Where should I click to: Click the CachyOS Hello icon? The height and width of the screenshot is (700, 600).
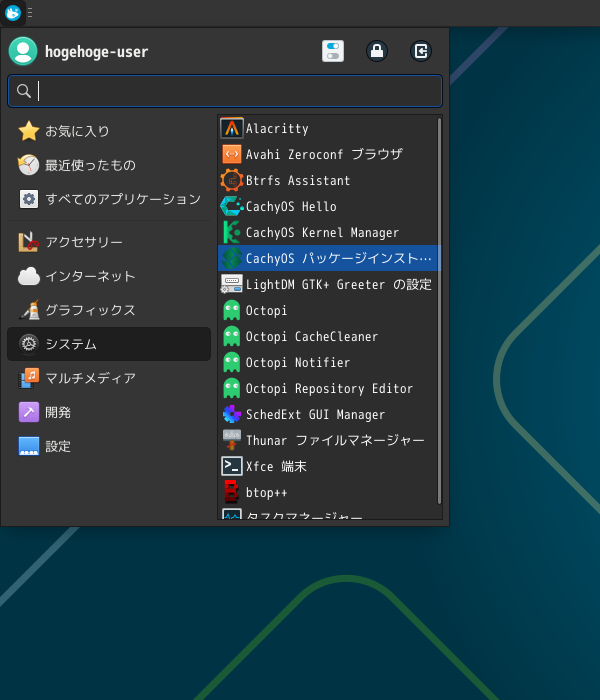coord(231,206)
